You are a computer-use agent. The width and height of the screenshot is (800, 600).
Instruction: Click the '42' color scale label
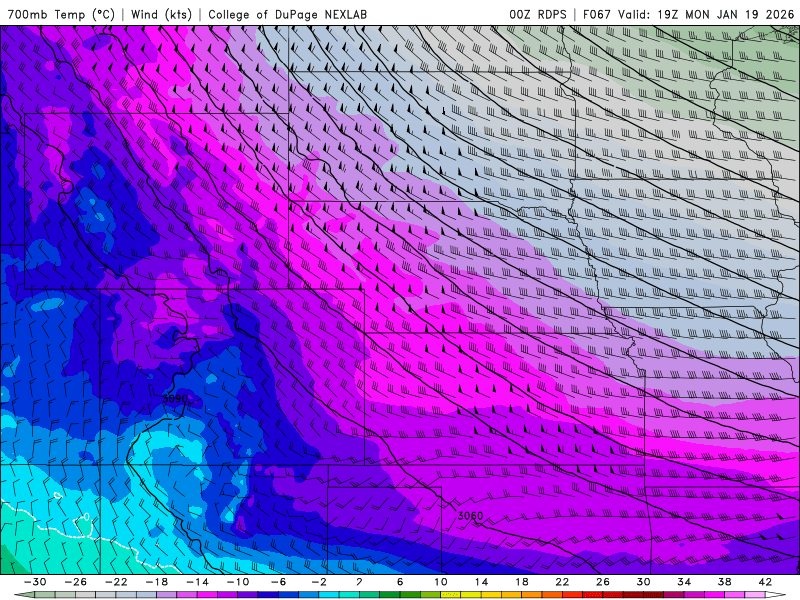coord(765,582)
